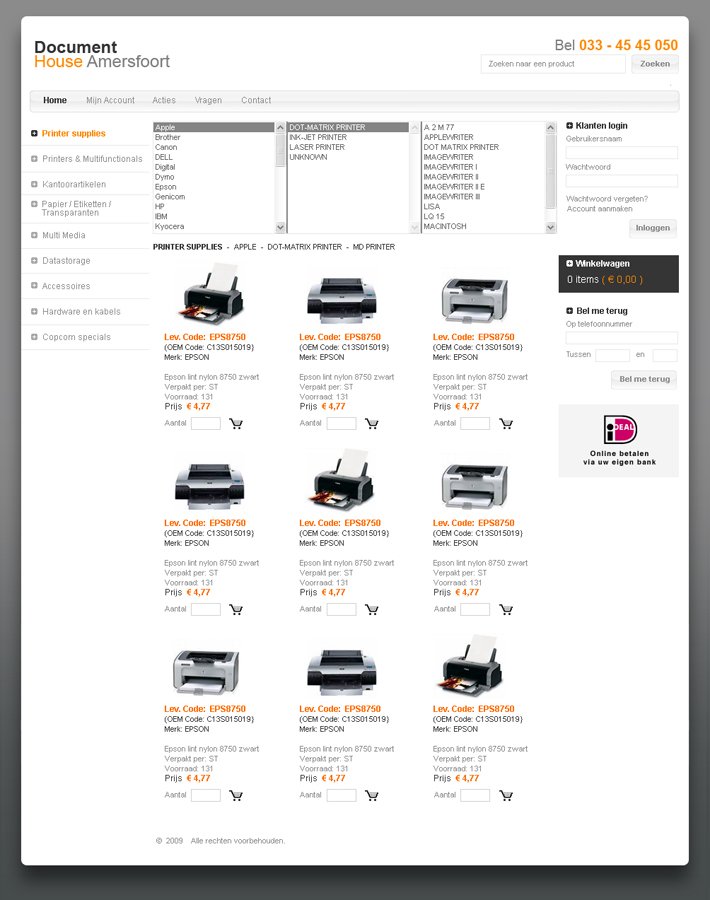Viewport: 710px width, 900px height.
Task: Open Acties menu item
Action: (164, 100)
